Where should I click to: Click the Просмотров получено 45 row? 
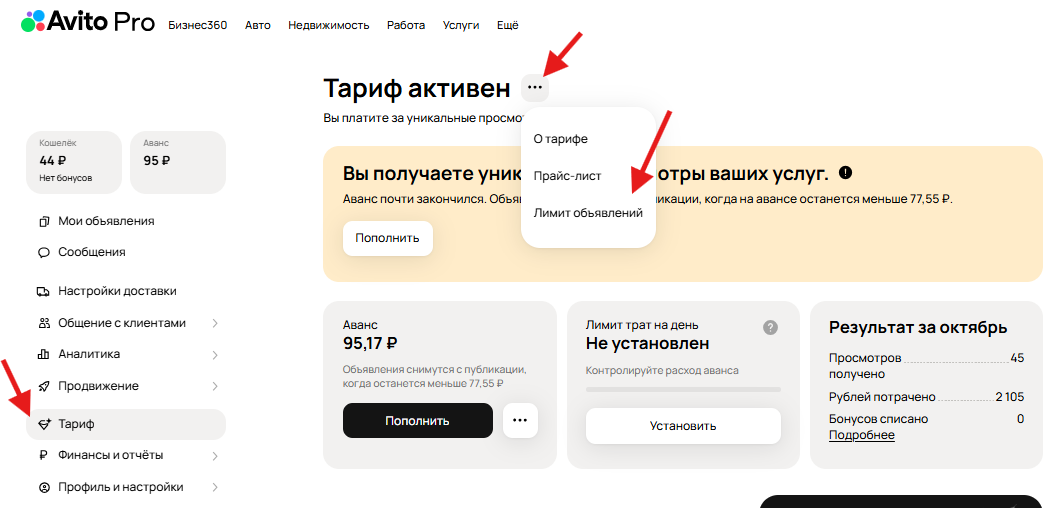tap(926, 366)
